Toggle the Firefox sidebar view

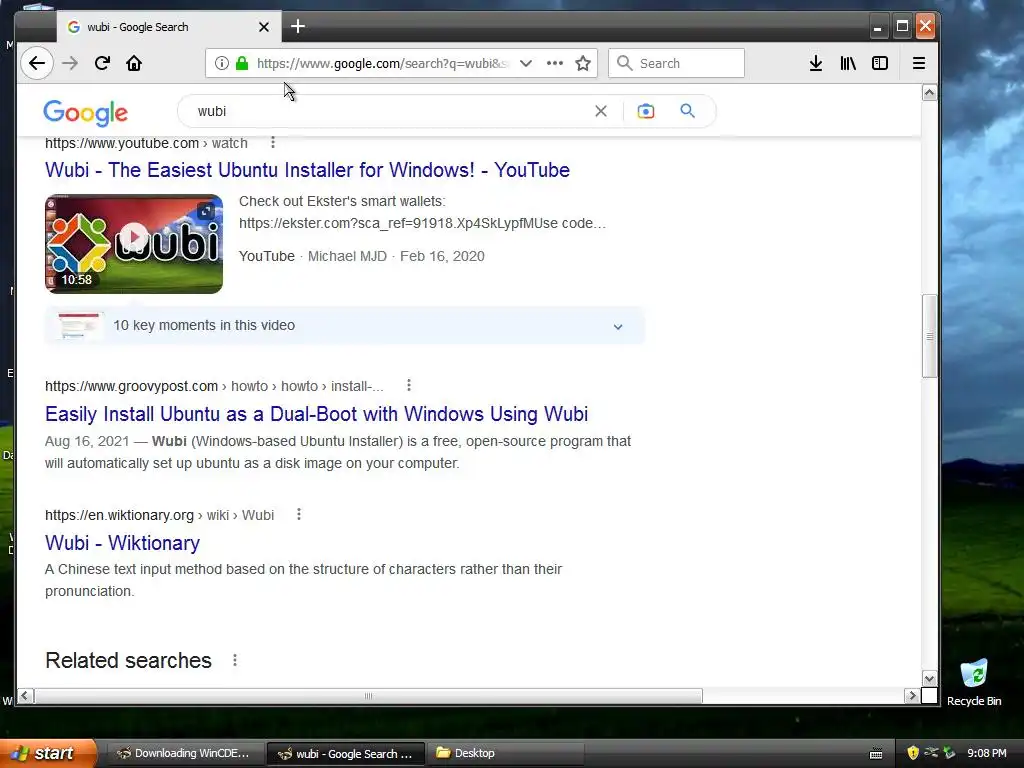pyautogui.click(x=880, y=63)
